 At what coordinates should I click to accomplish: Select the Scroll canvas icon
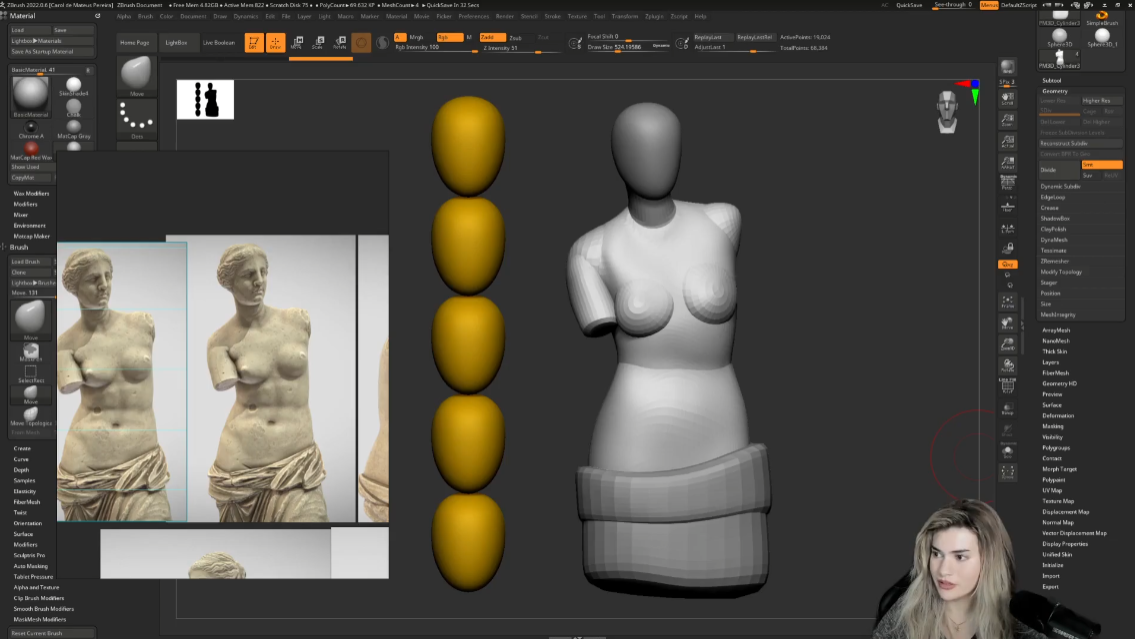pyautogui.click(x=1007, y=98)
